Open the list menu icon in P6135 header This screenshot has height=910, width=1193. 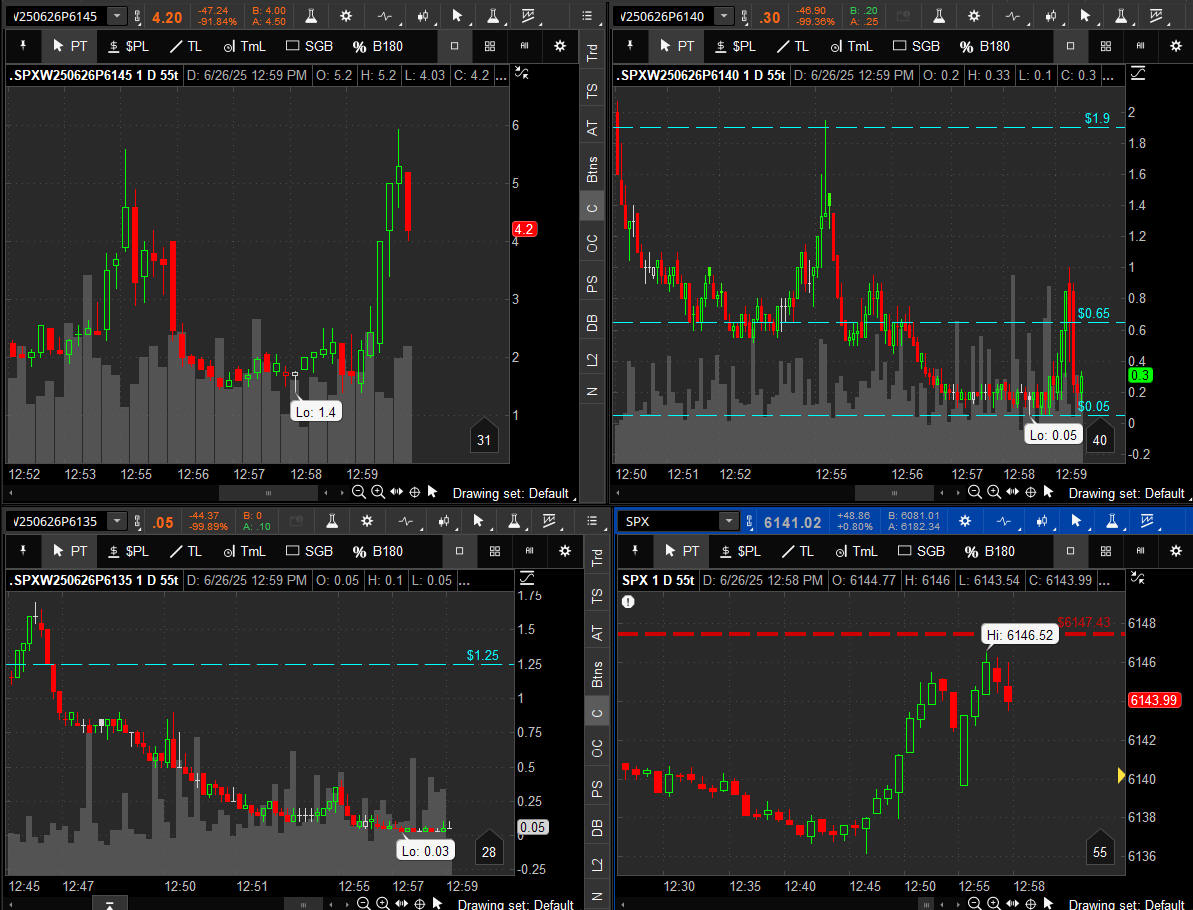pyautogui.click(x=592, y=521)
